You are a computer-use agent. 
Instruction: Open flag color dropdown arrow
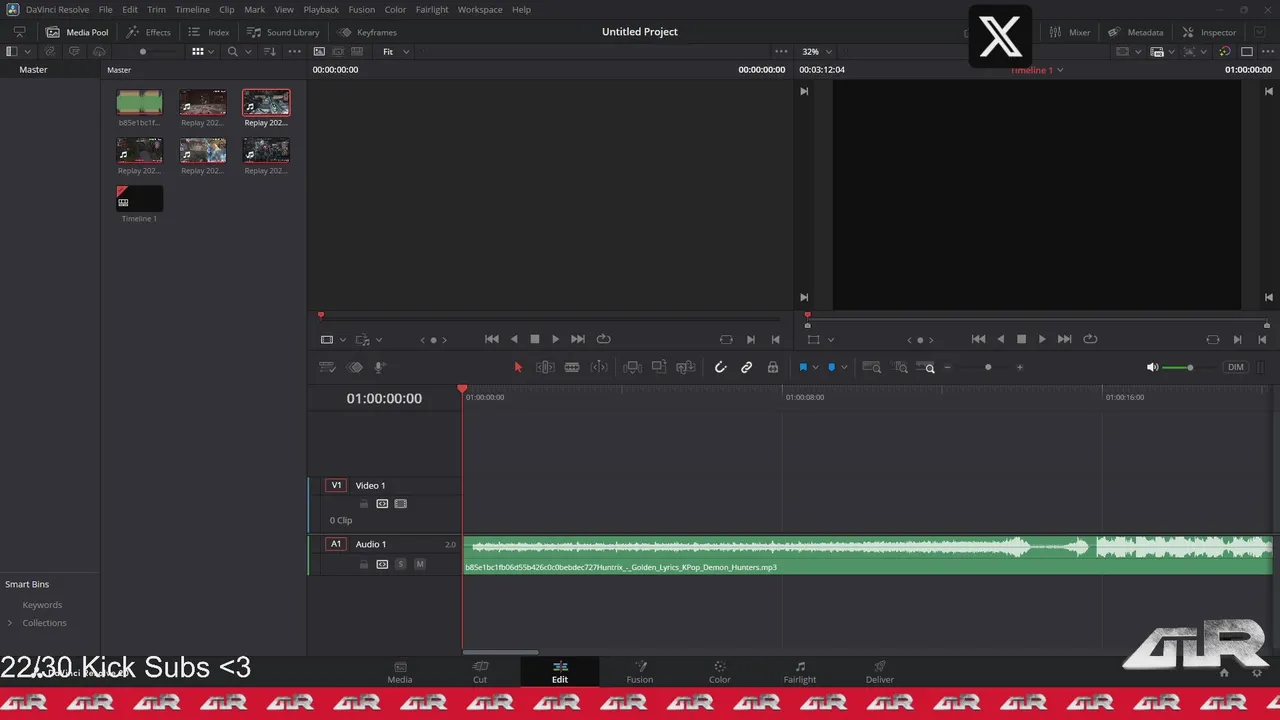815,367
